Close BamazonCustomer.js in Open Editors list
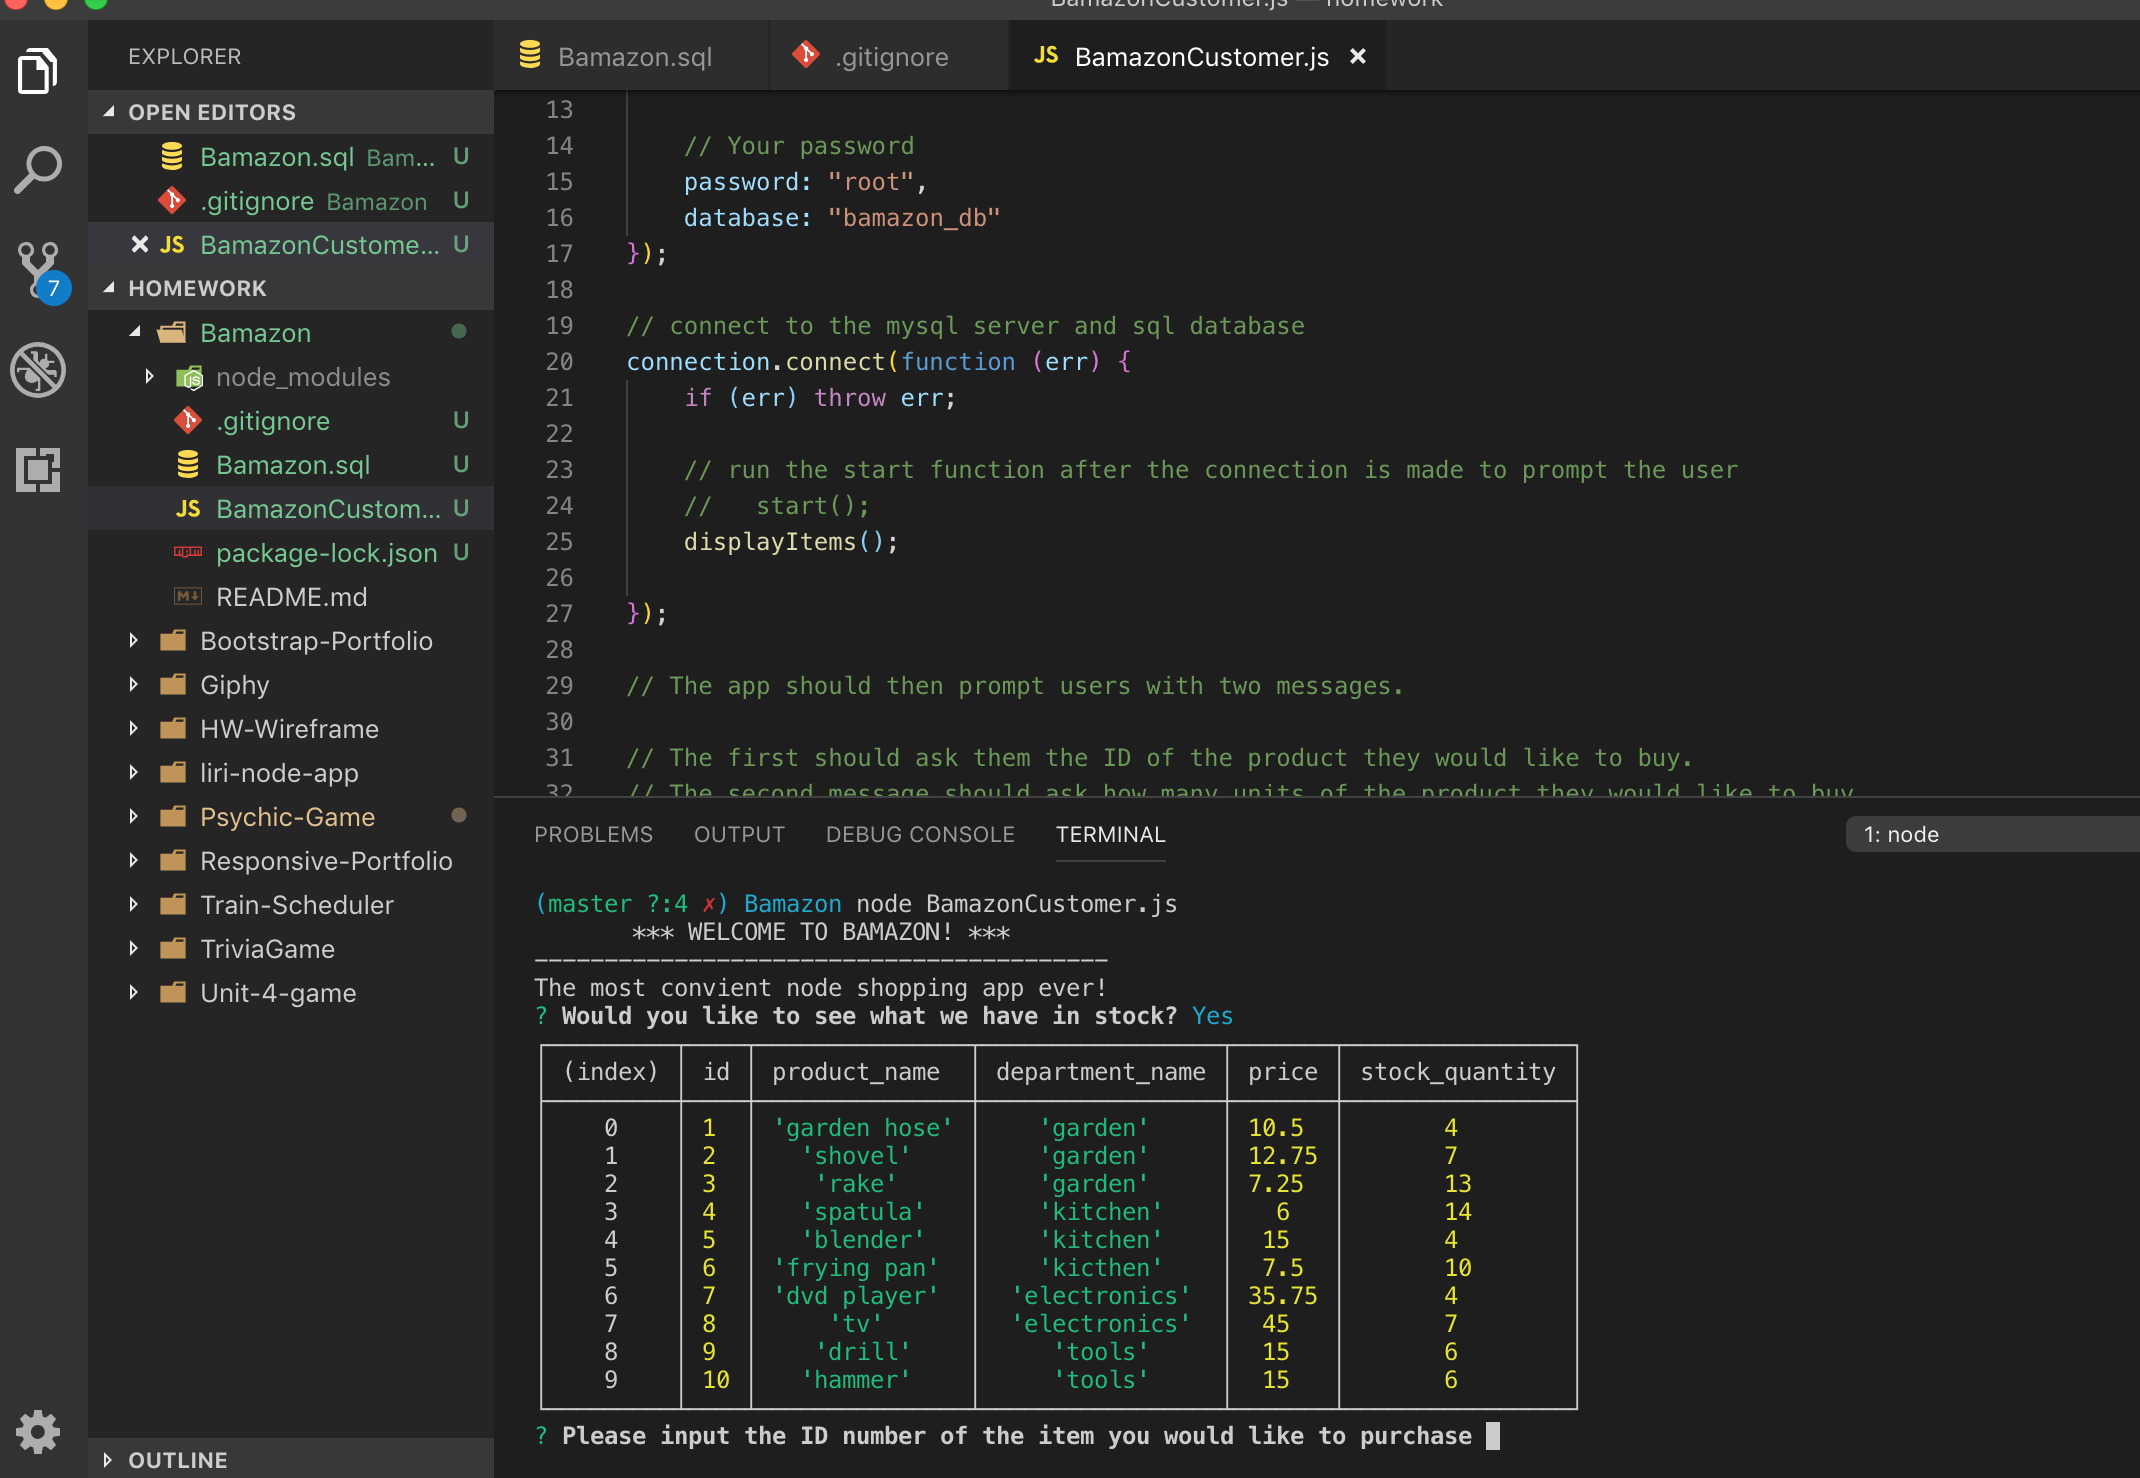 coord(140,245)
